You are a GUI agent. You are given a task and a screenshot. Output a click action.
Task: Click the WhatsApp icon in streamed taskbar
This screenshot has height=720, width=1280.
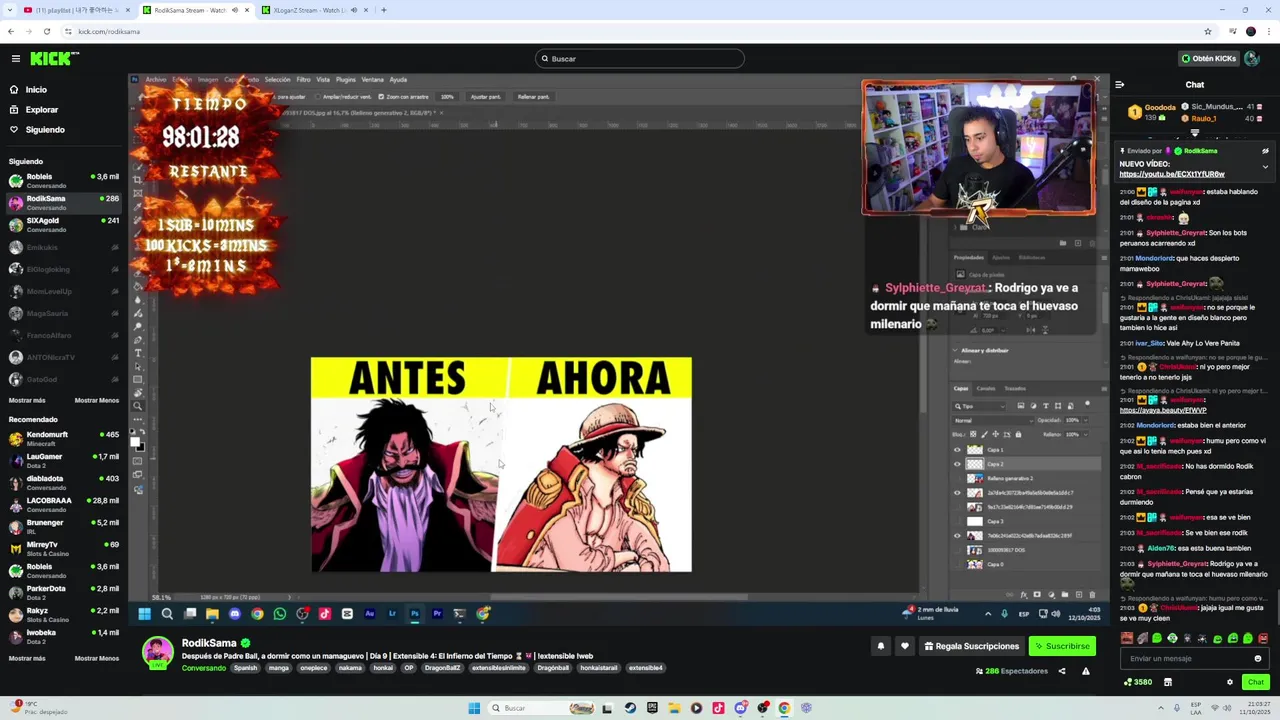click(x=279, y=614)
